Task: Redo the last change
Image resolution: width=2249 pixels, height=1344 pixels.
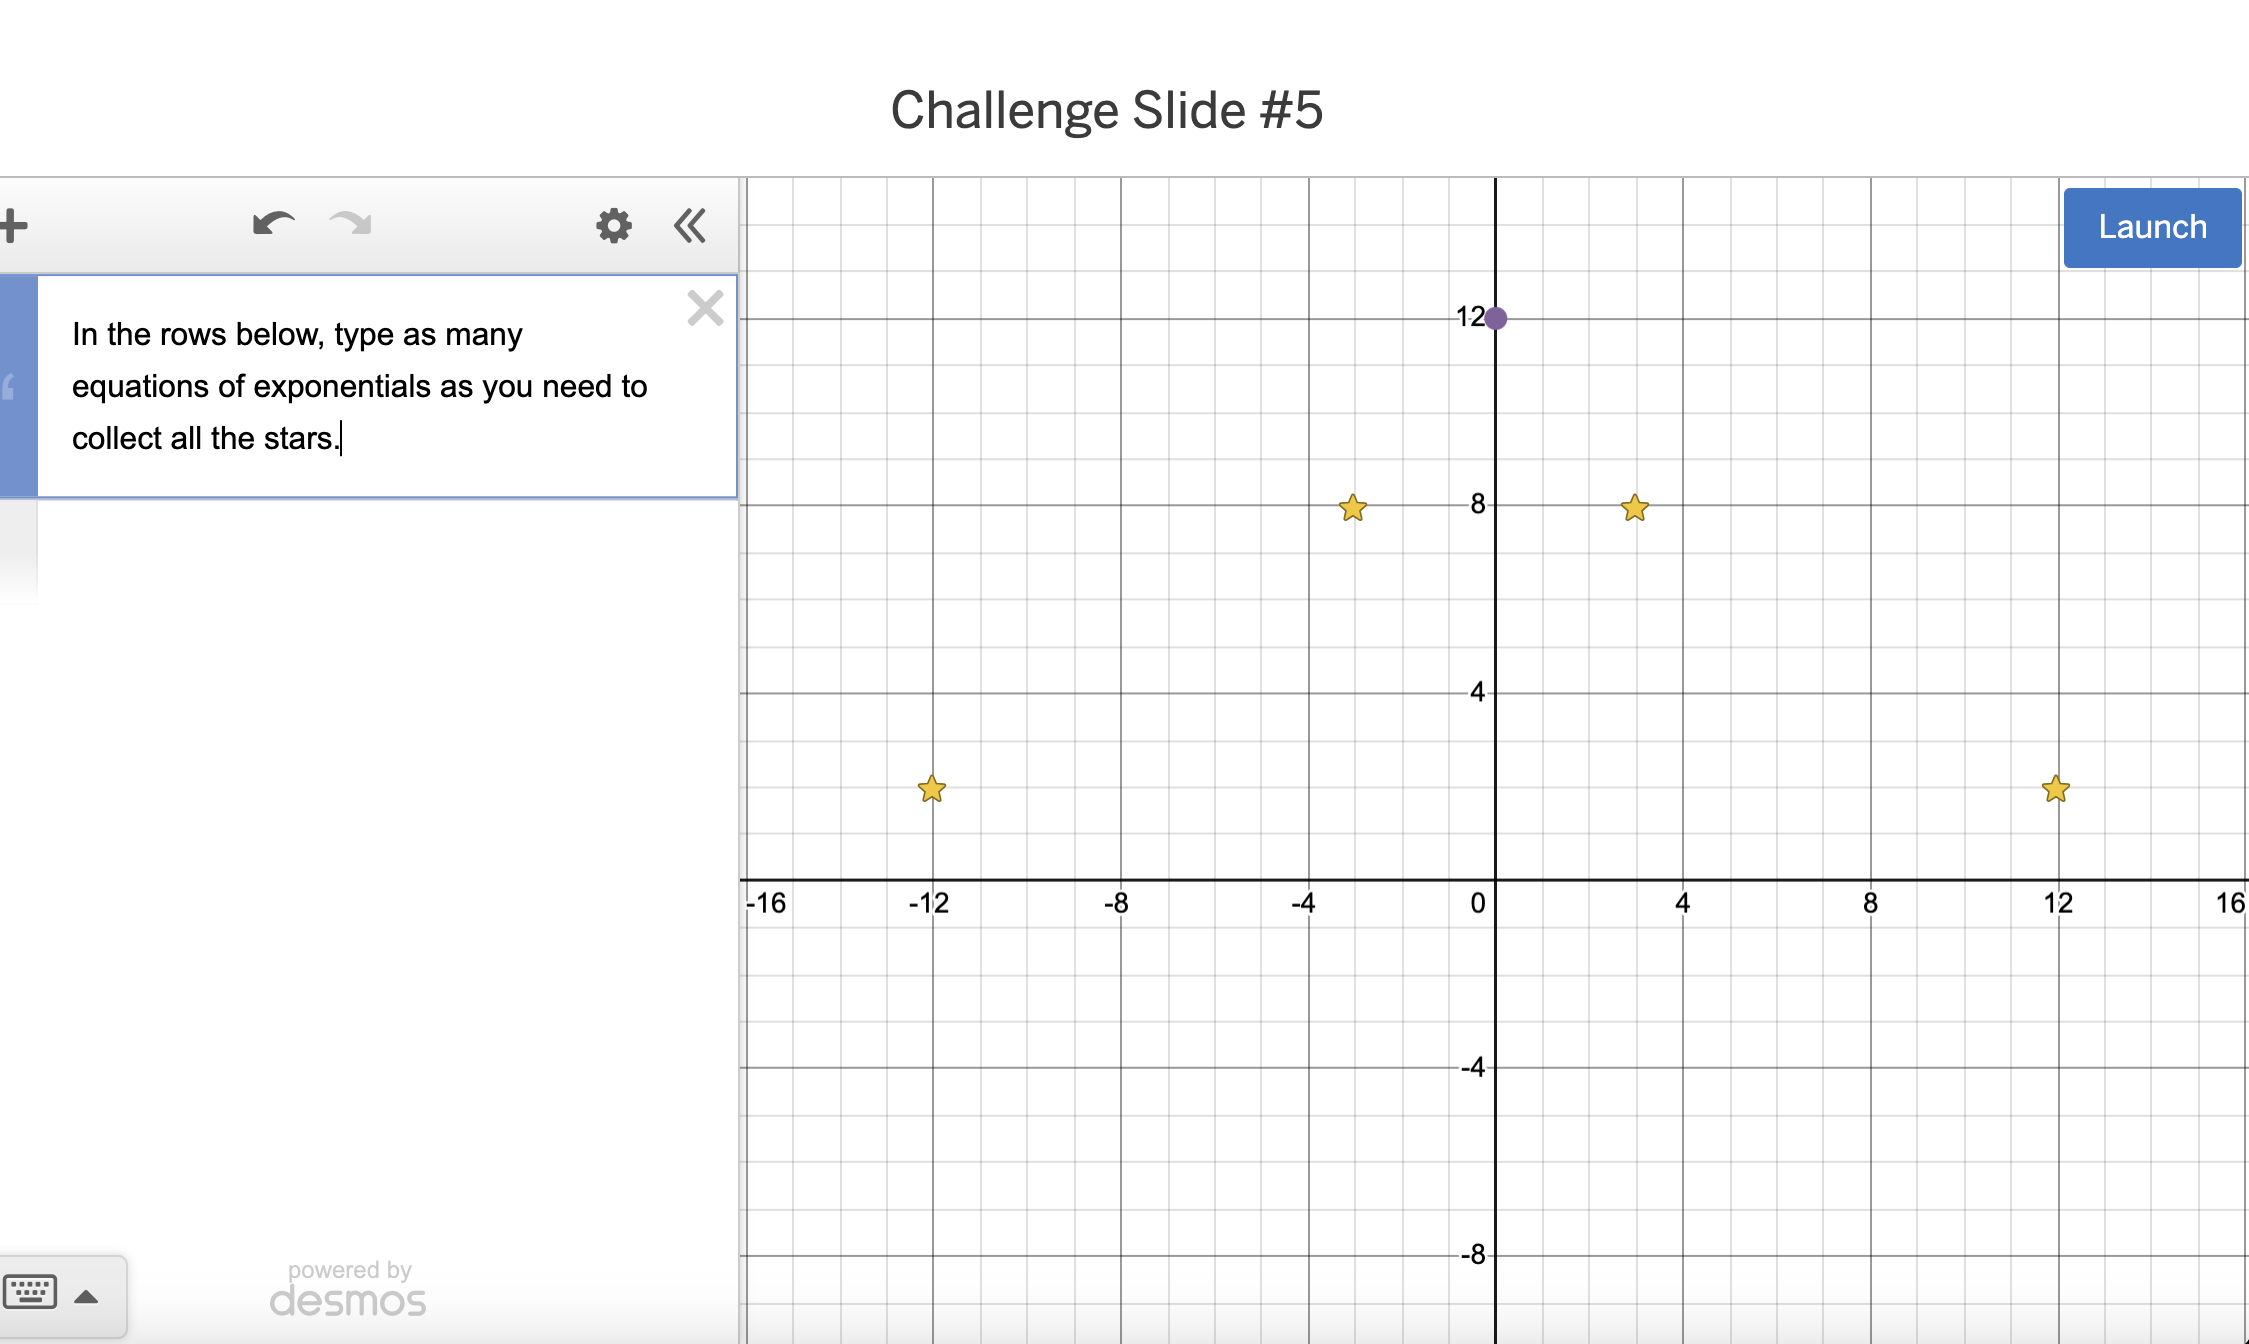Action: [348, 224]
